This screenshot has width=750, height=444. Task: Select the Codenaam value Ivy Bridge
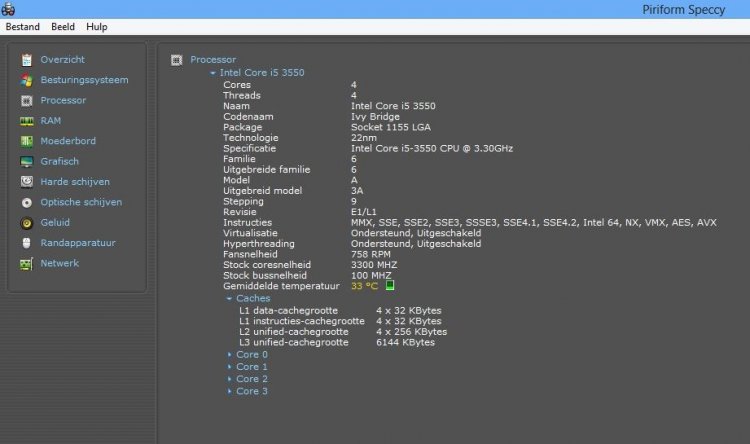coord(375,117)
